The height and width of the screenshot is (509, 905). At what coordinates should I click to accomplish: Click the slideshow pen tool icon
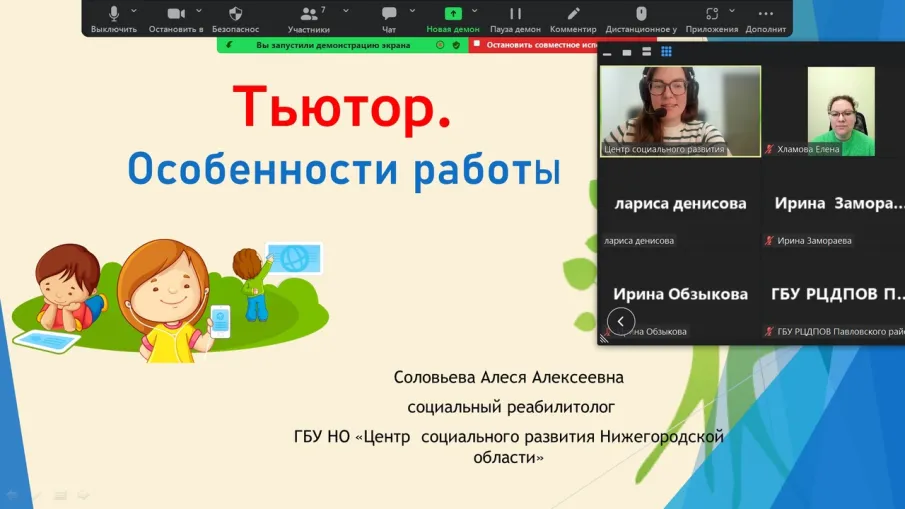coord(36,495)
